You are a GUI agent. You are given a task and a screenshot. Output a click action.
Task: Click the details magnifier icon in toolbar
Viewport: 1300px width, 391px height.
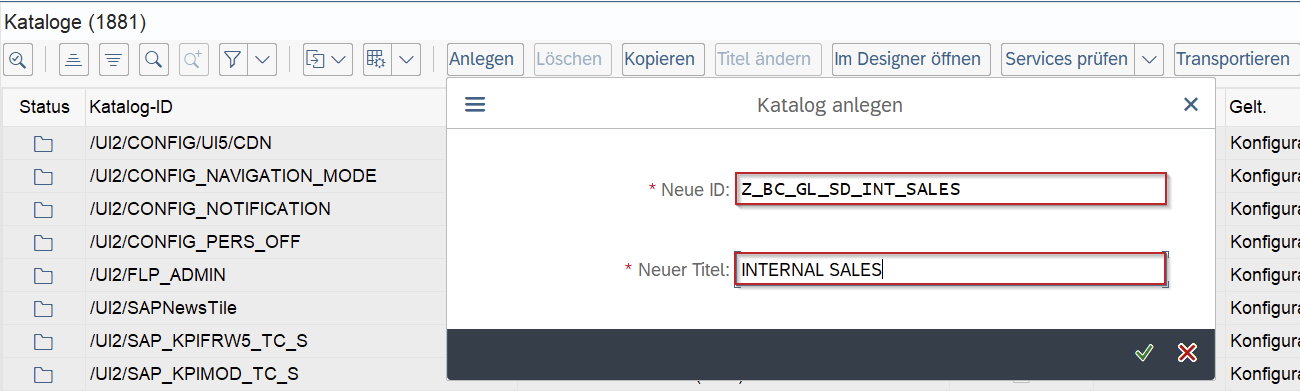(18, 59)
